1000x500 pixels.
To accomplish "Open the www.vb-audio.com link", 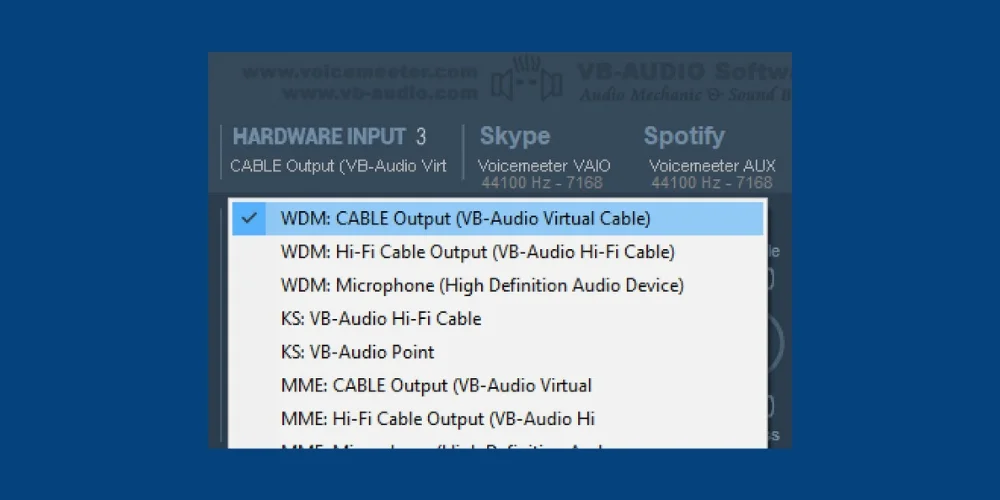I will click(x=379, y=92).
